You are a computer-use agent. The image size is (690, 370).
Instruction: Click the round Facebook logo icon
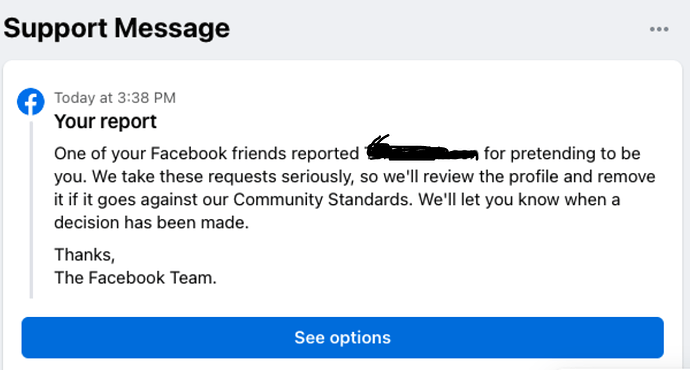click(31, 102)
